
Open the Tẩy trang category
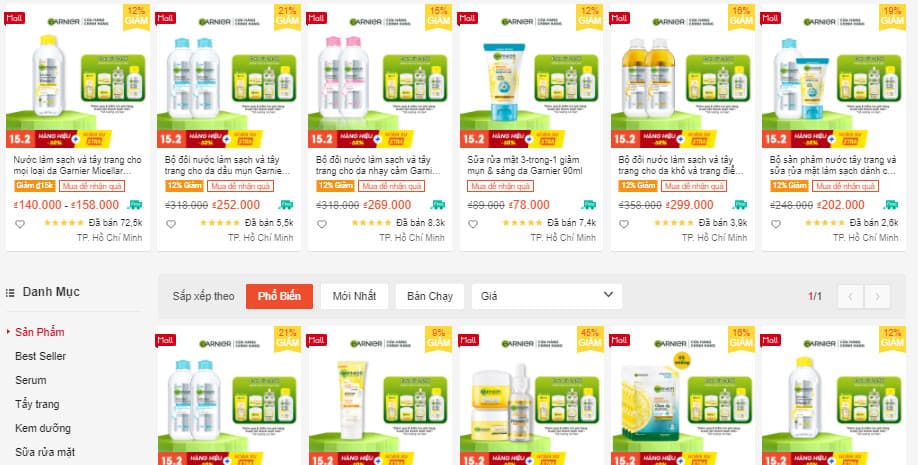pos(37,404)
